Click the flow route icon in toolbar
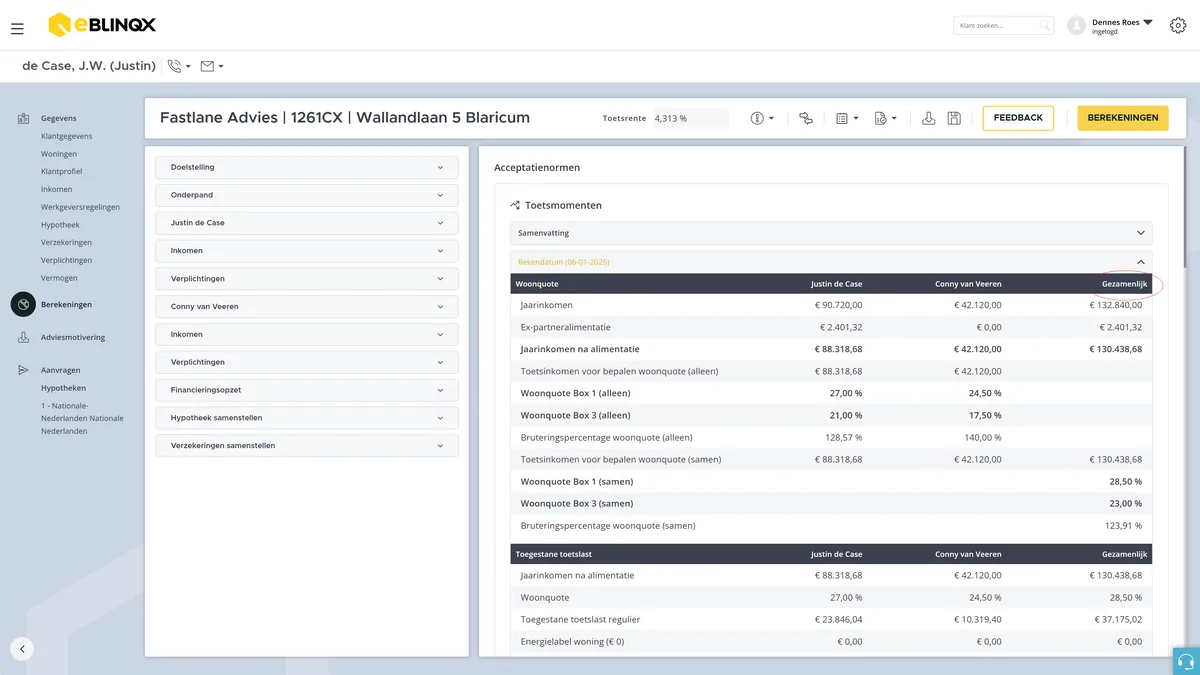 [x=806, y=118]
